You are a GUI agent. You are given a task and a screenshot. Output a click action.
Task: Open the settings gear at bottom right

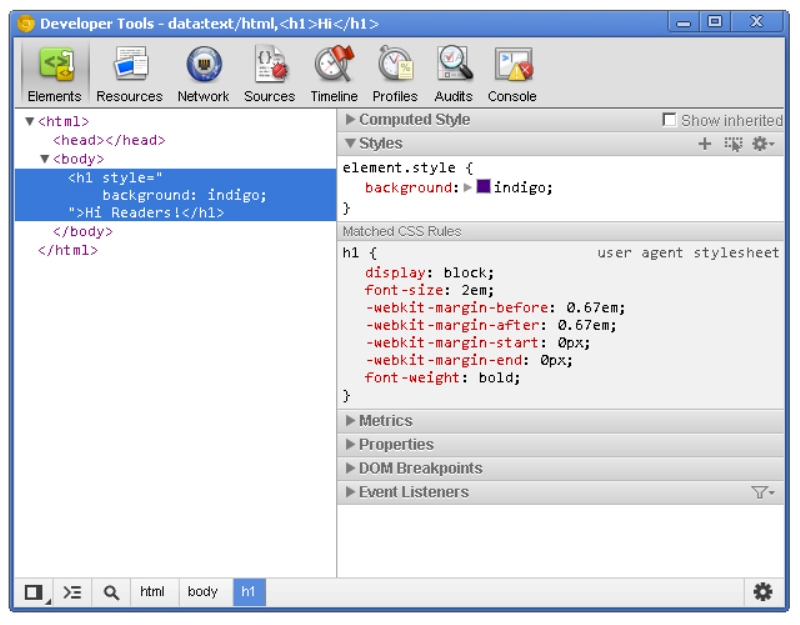pyautogui.click(x=763, y=592)
